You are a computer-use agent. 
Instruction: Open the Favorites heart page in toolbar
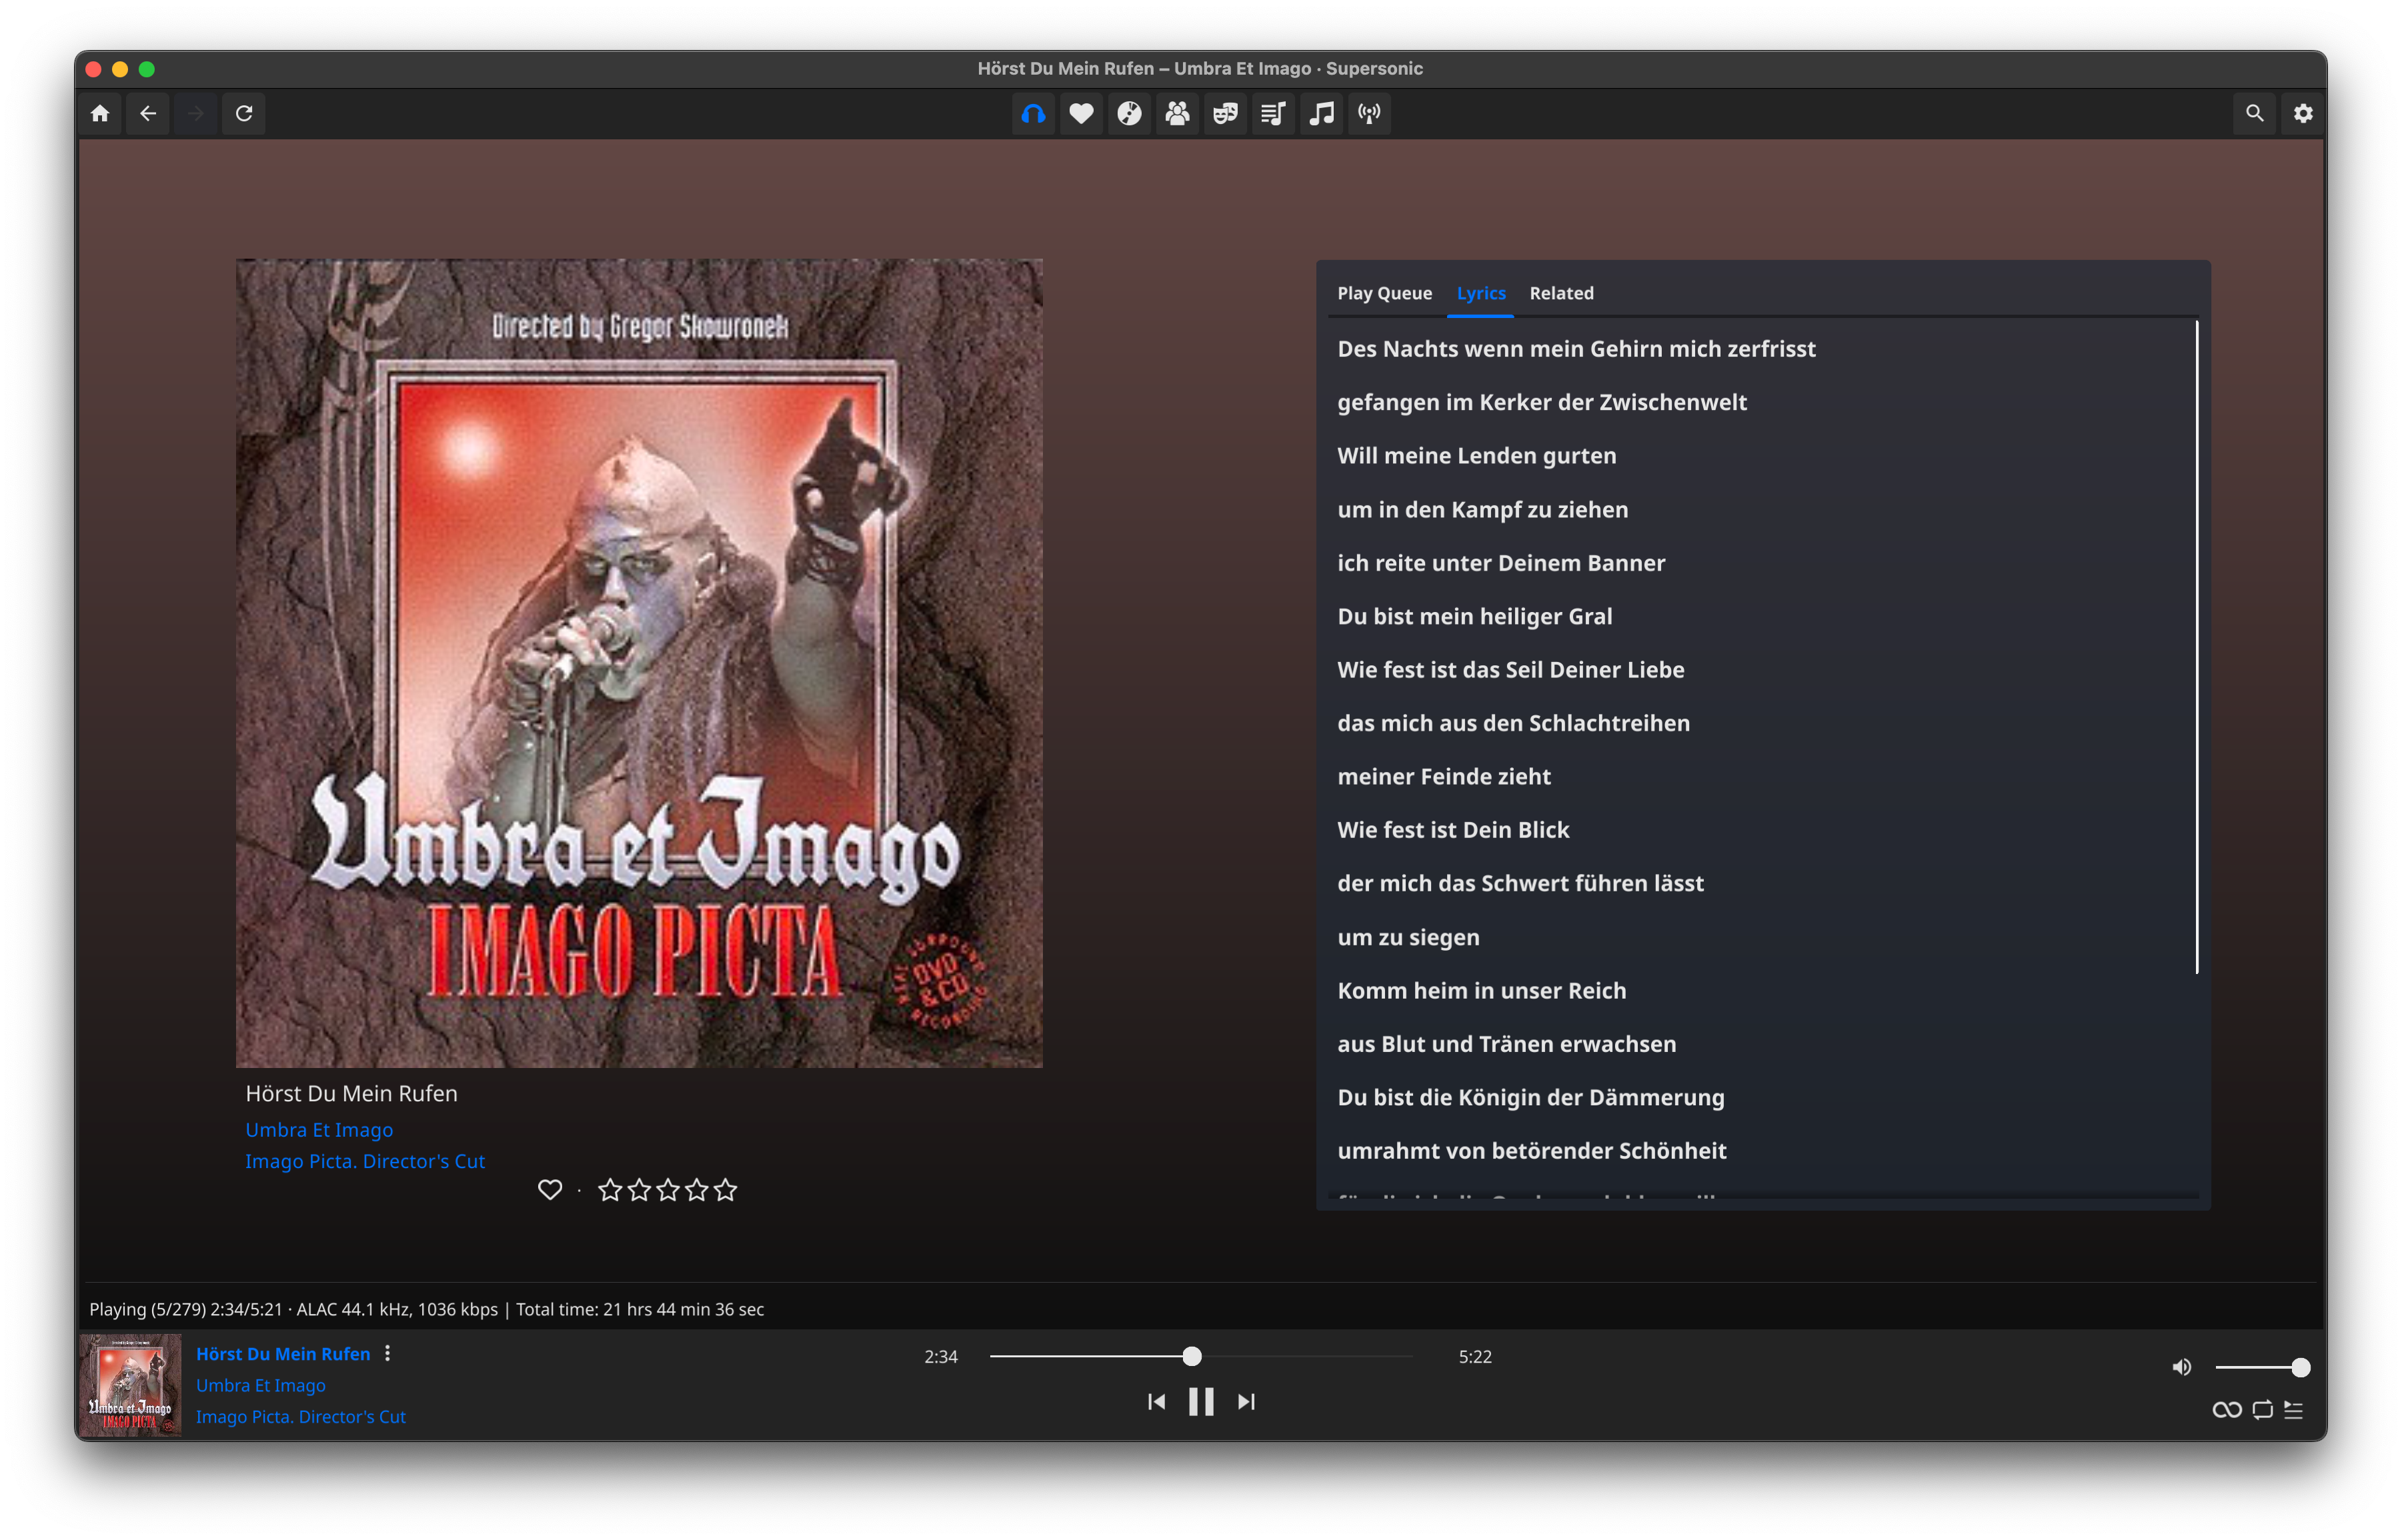pos(1081,113)
